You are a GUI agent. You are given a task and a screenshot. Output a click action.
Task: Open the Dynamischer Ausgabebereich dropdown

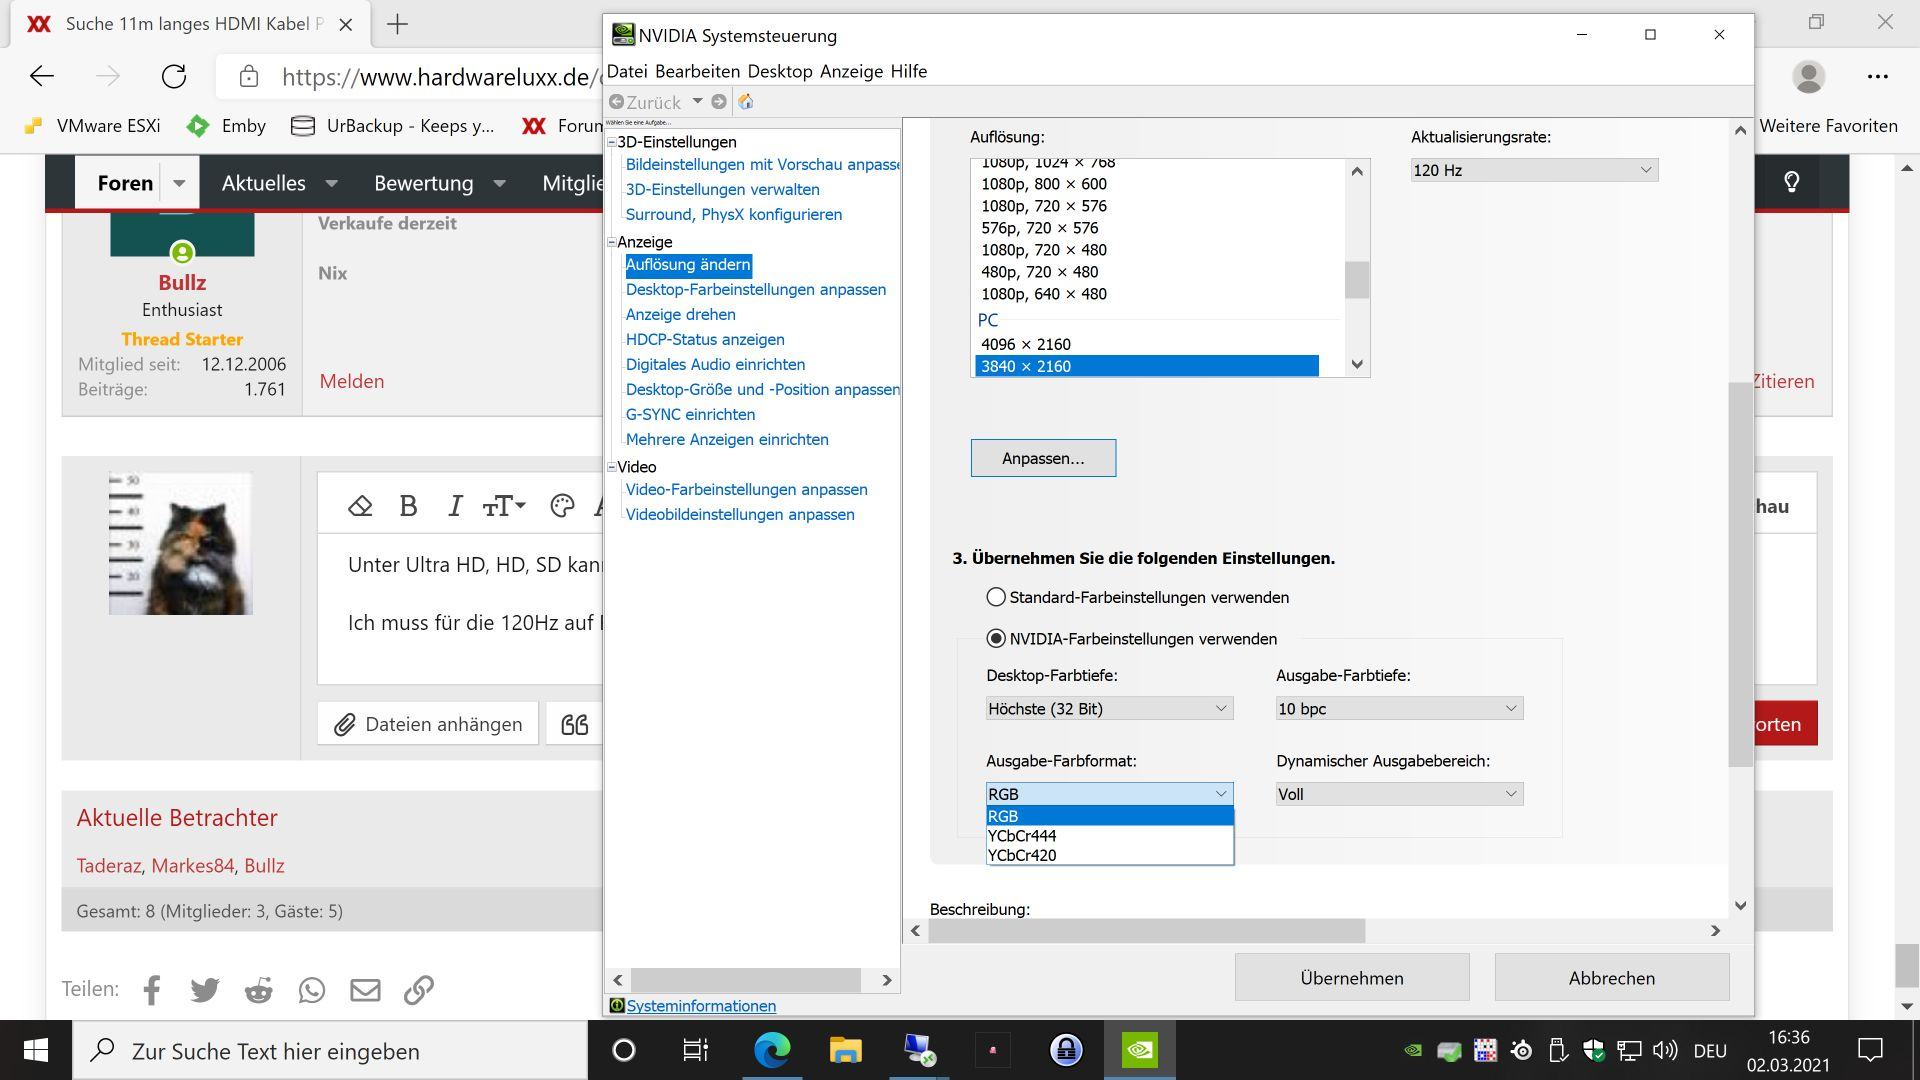1399,794
